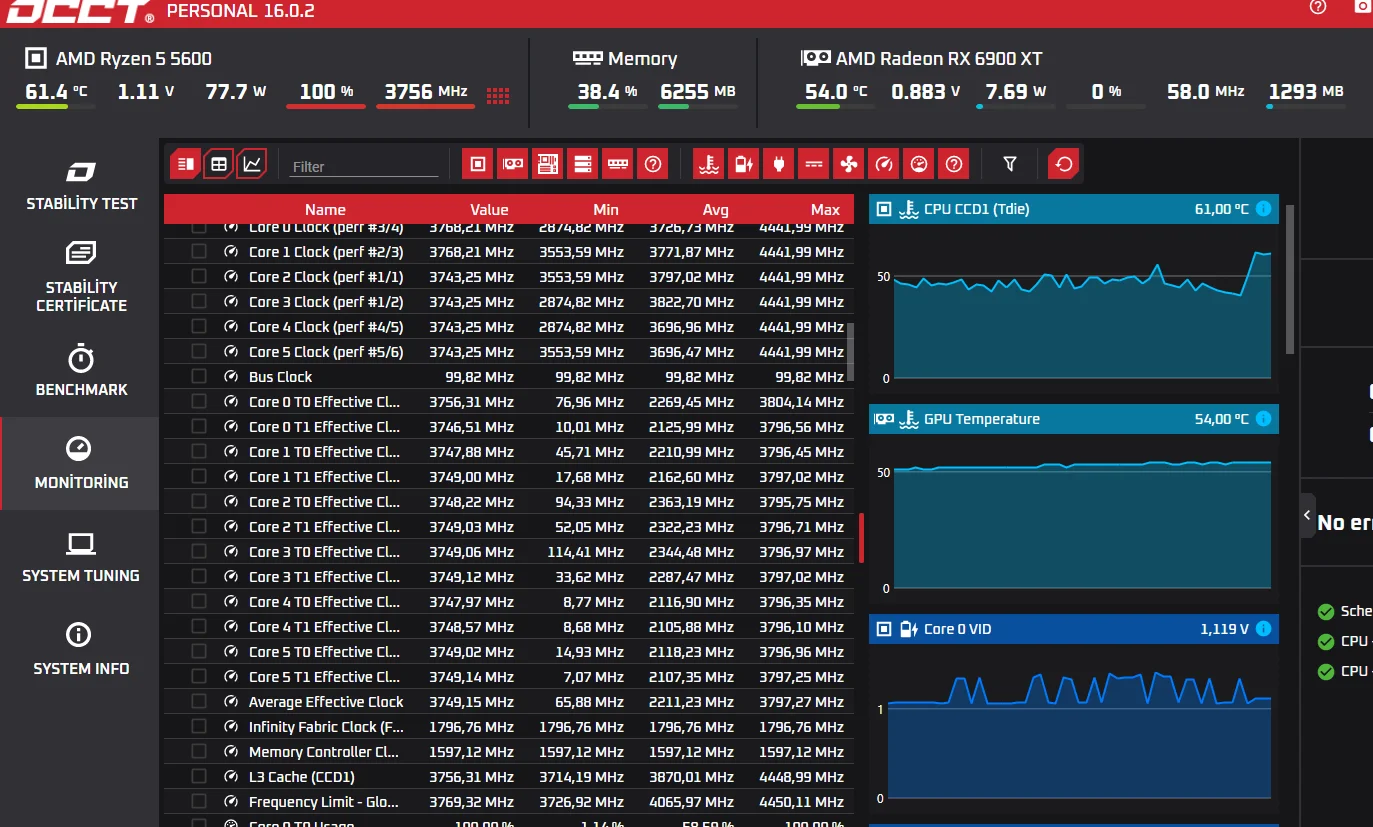Toggle the usage gauge sensor type filter
The width and height of the screenshot is (1373, 827).
point(919,163)
